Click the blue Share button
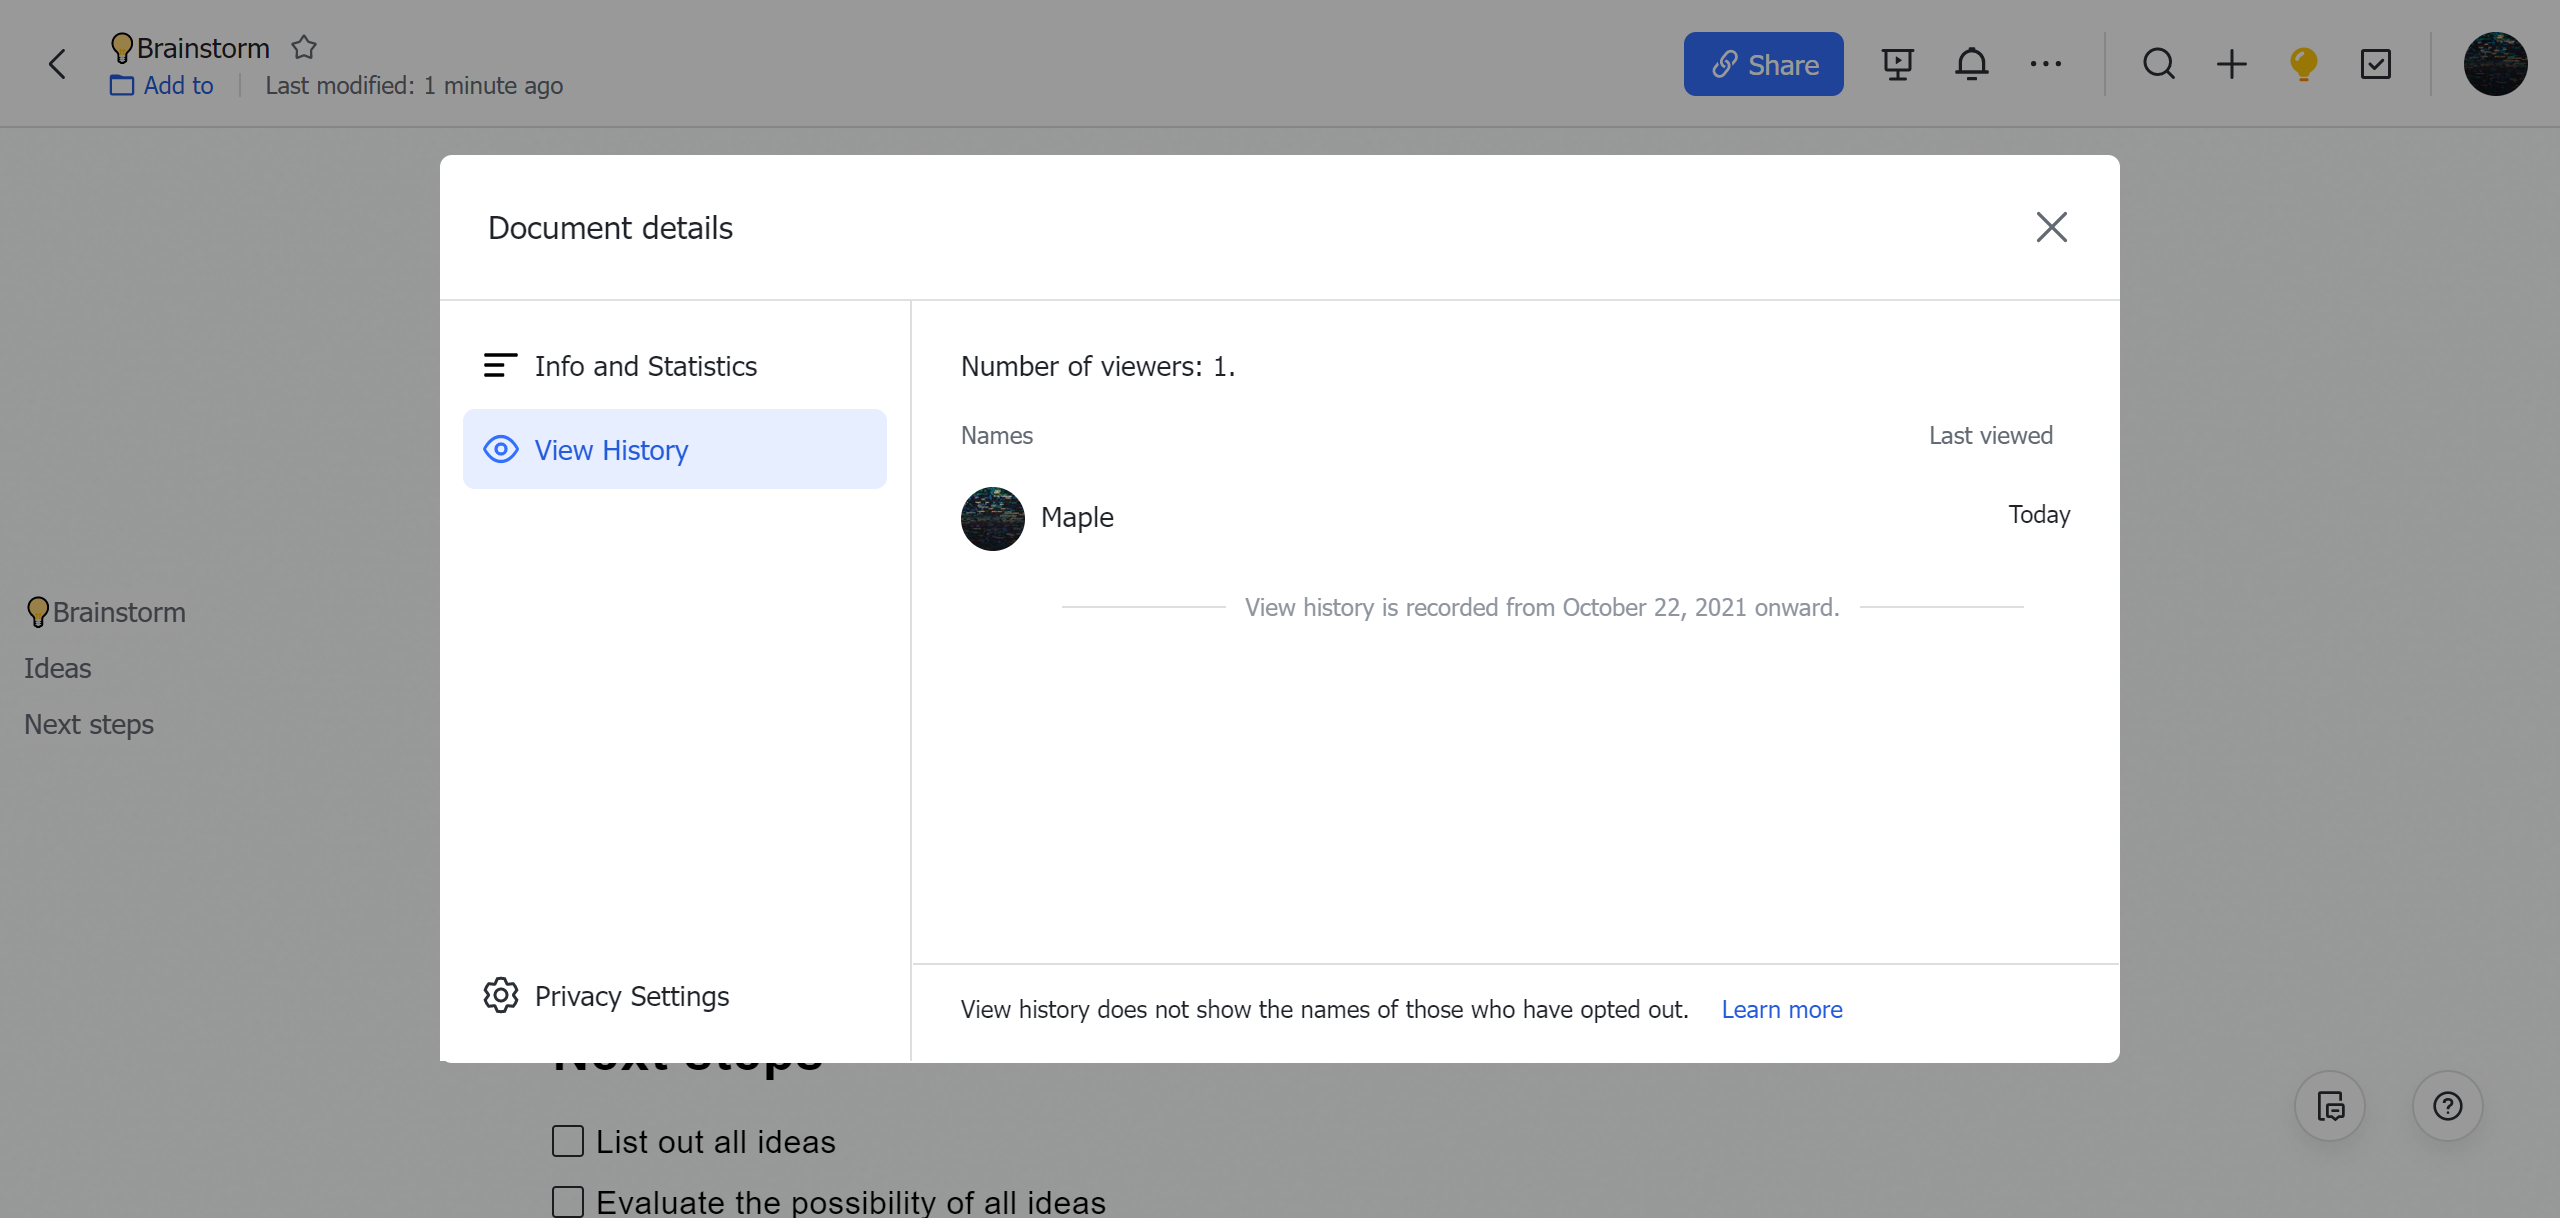Viewport: 2560px width, 1218px height. 1763,65
